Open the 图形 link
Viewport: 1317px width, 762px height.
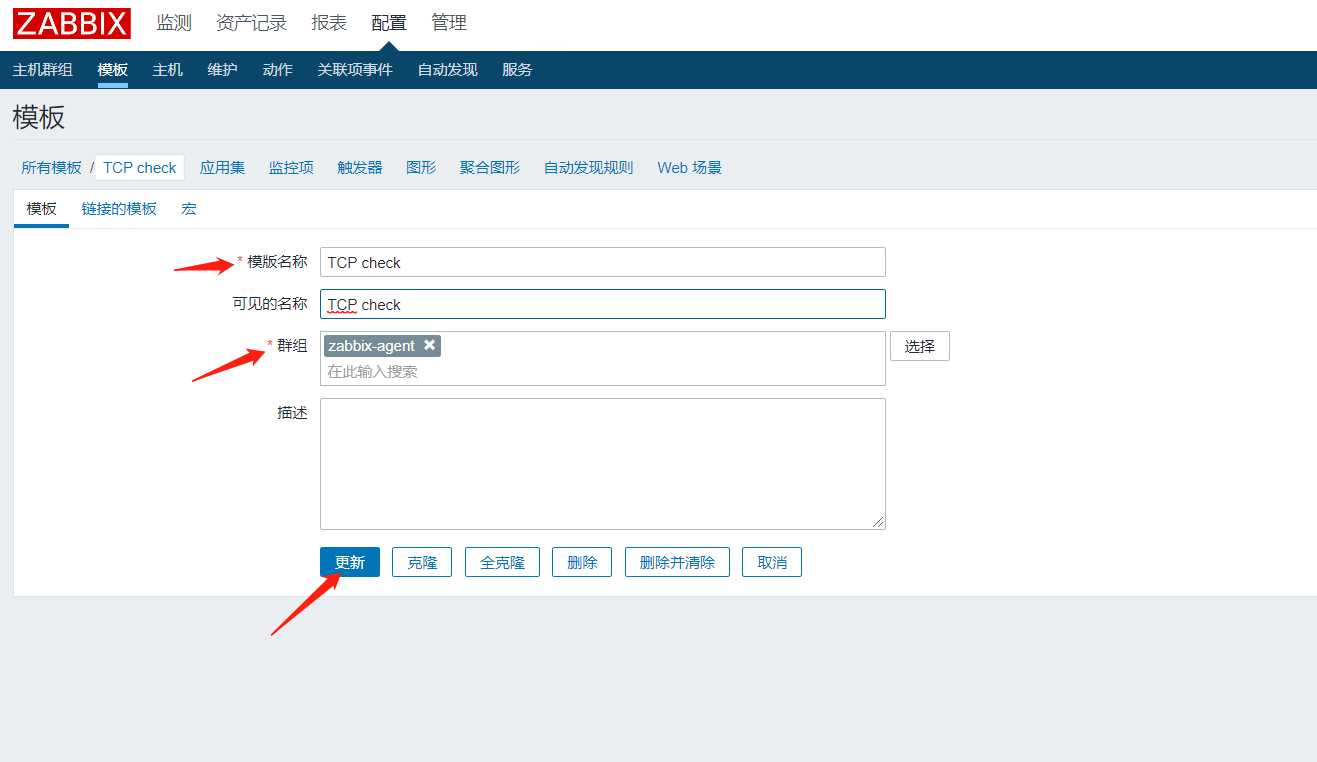click(421, 168)
